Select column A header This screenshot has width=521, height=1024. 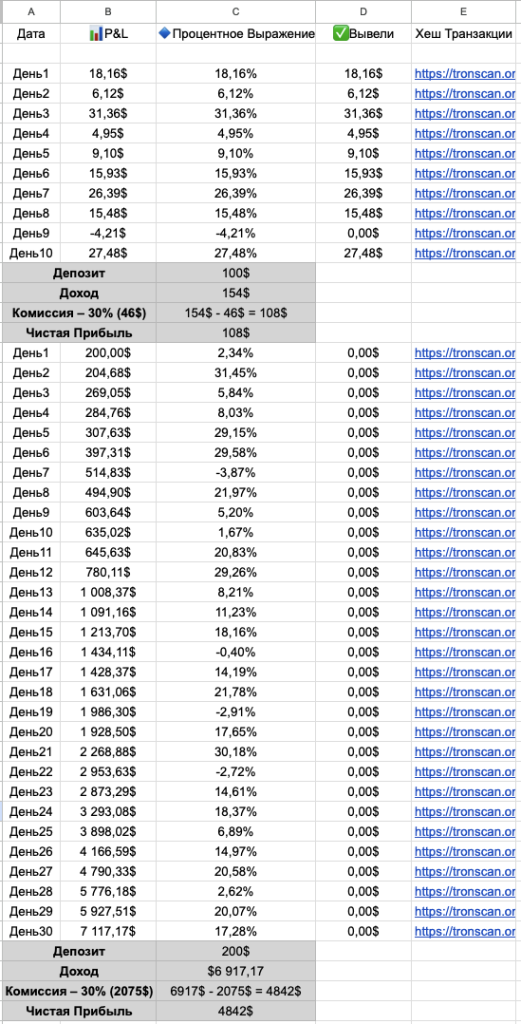(x=31, y=12)
